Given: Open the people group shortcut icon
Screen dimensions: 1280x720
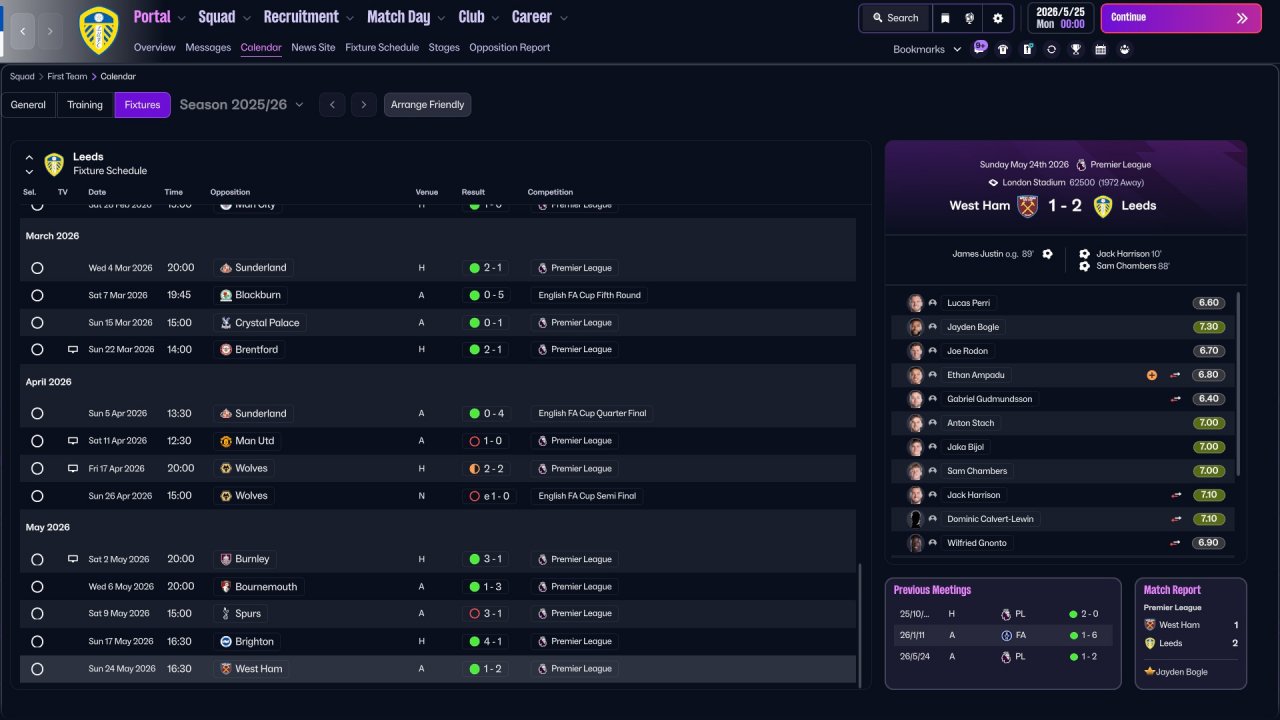Looking at the screenshot, I should pyautogui.click(x=1125, y=49).
